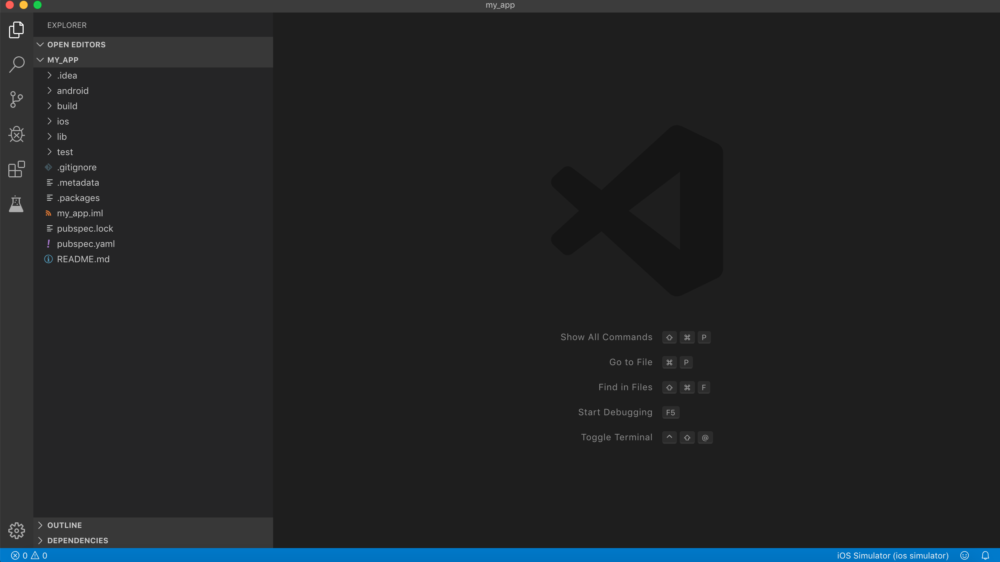Expand the android folder
Image resolution: width=1000 pixels, height=562 pixels.
[153, 91]
